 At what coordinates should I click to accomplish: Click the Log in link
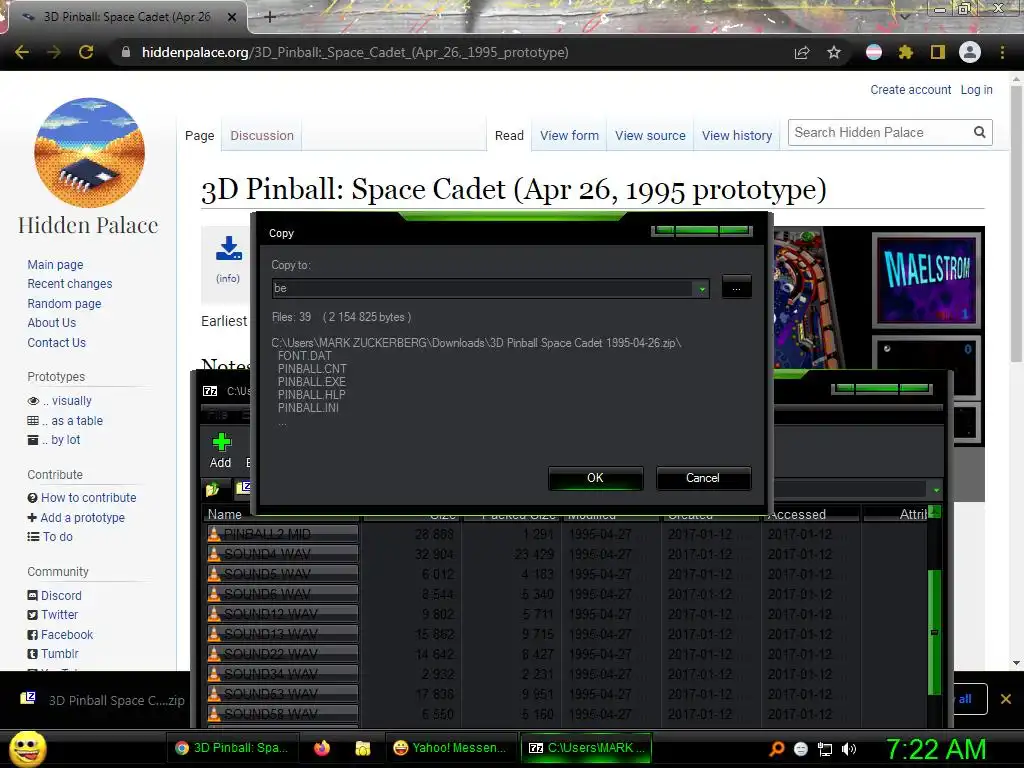pyautogui.click(x=976, y=89)
